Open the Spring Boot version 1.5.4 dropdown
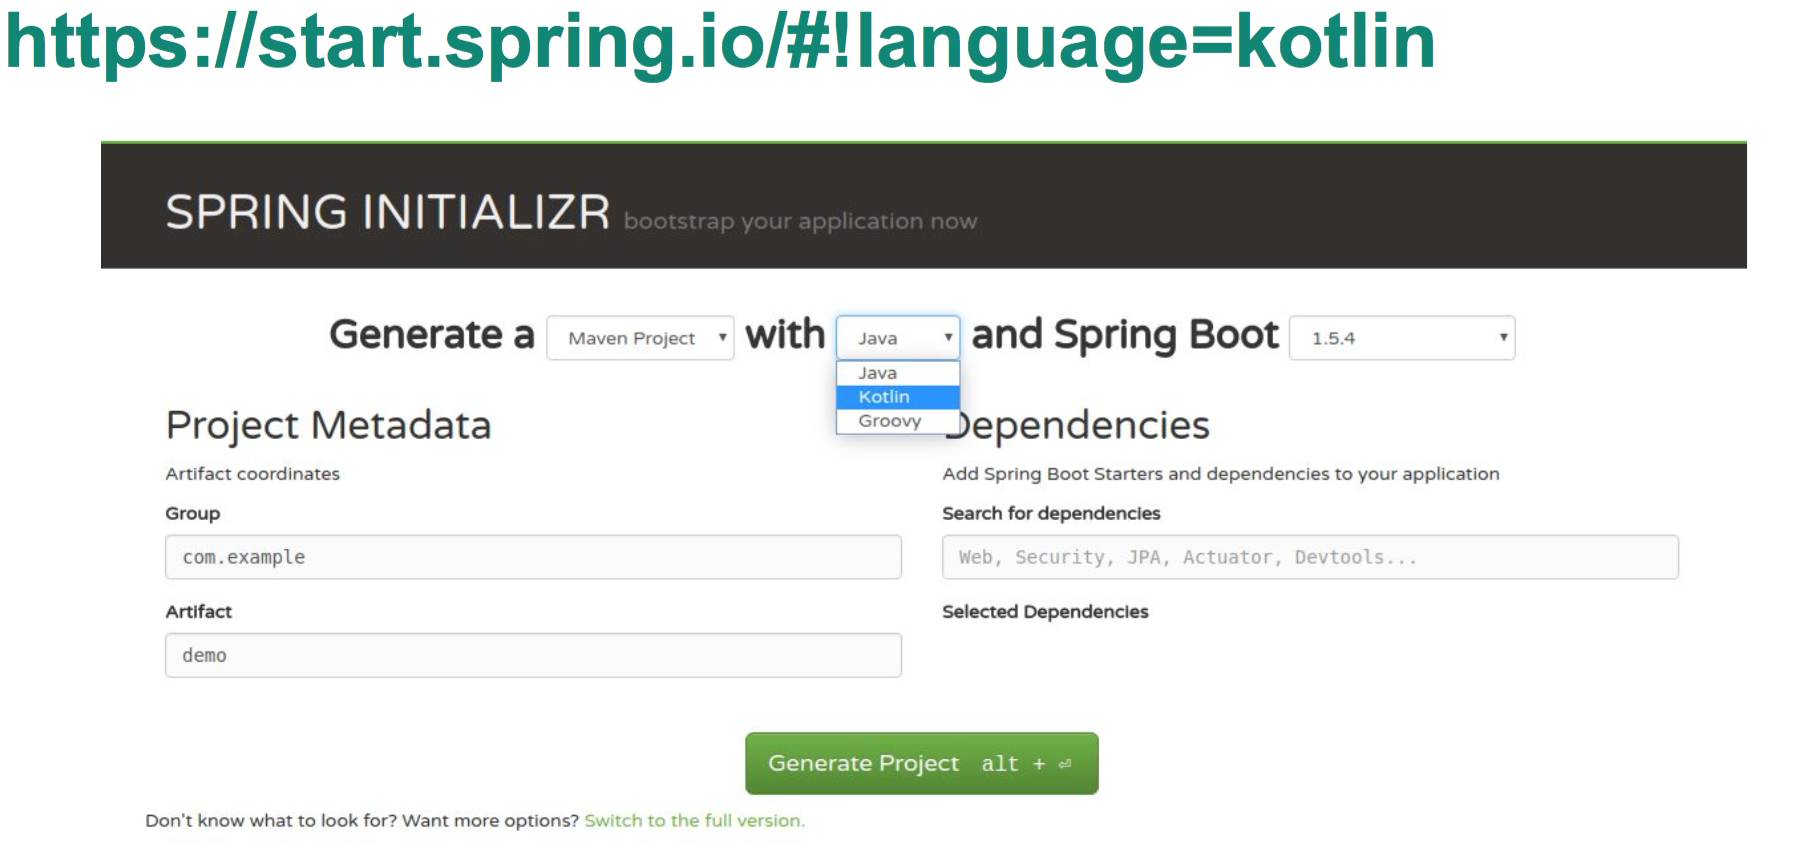 tap(1402, 338)
